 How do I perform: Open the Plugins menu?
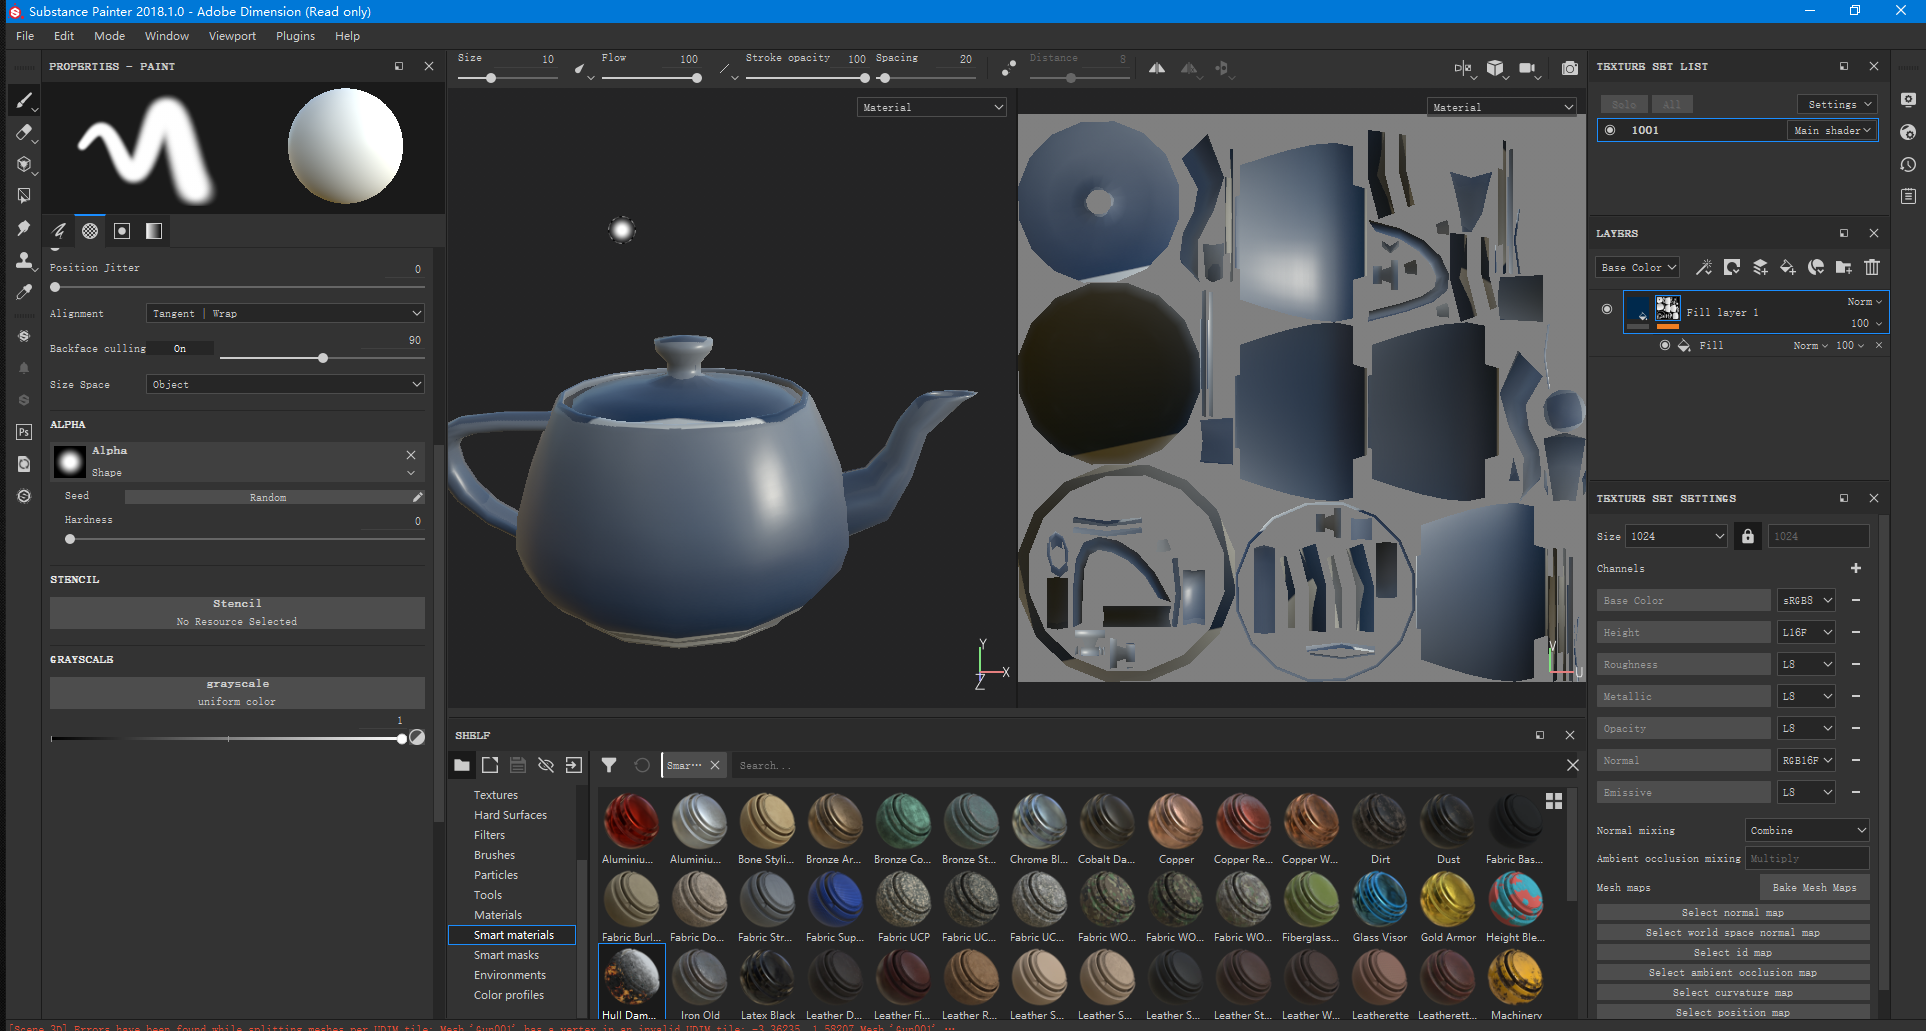(295, 36)
